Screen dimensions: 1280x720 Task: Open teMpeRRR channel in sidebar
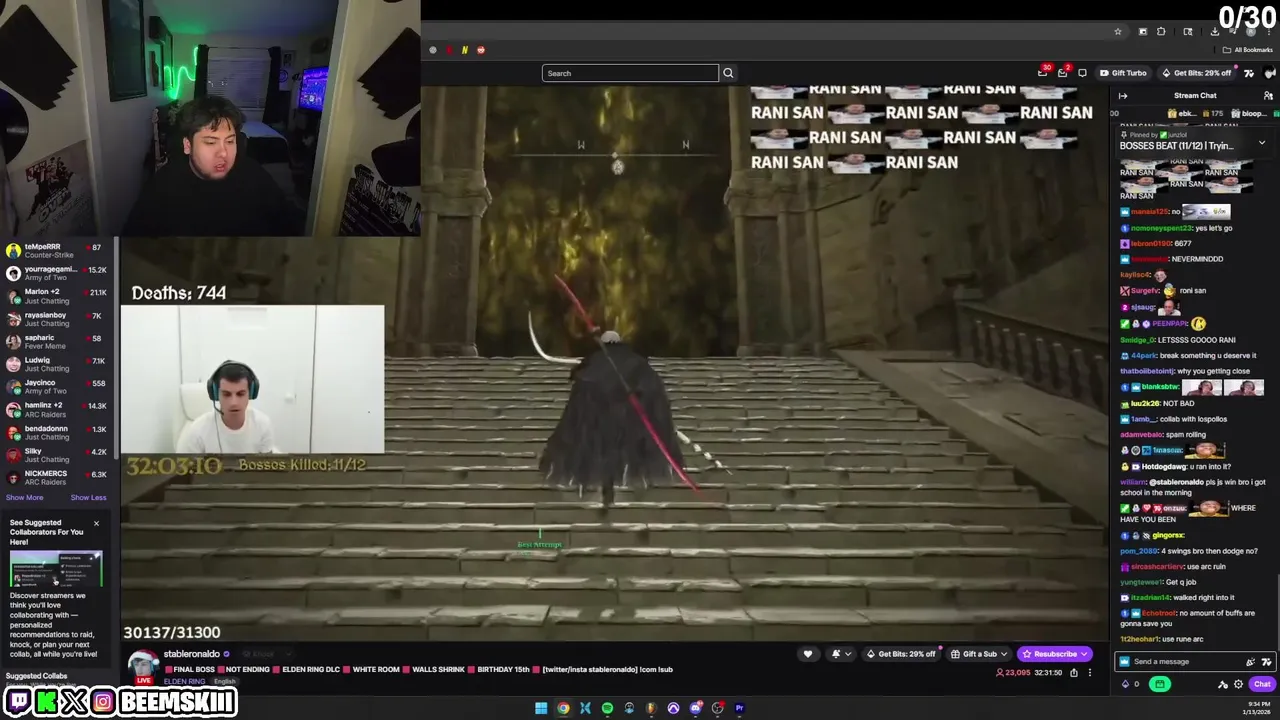[55, 251]
